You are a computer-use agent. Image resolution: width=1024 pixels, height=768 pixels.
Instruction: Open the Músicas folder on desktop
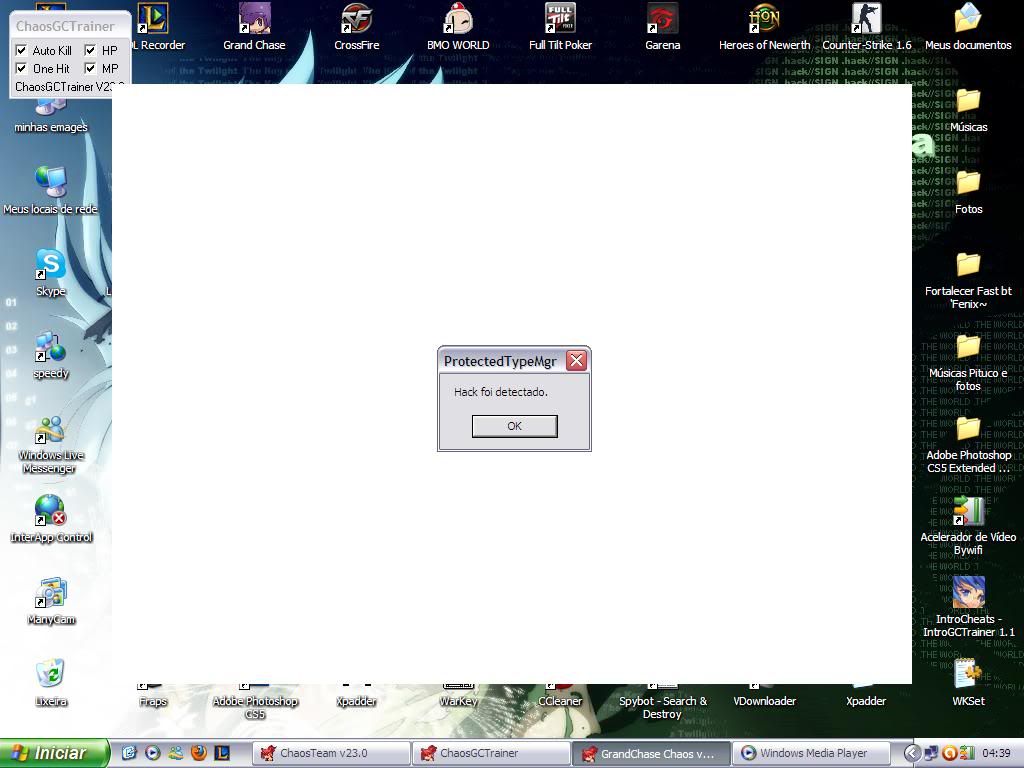point(968,102)
